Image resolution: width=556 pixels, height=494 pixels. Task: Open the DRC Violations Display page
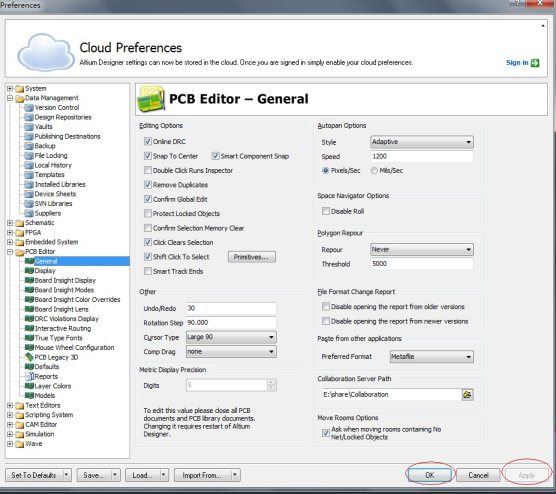pyautogui.click(x=67, y=319)
